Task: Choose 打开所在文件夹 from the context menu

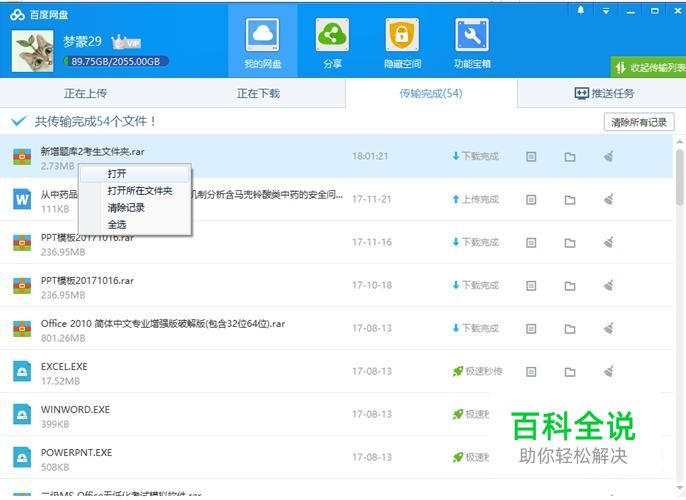Action: 135,191
